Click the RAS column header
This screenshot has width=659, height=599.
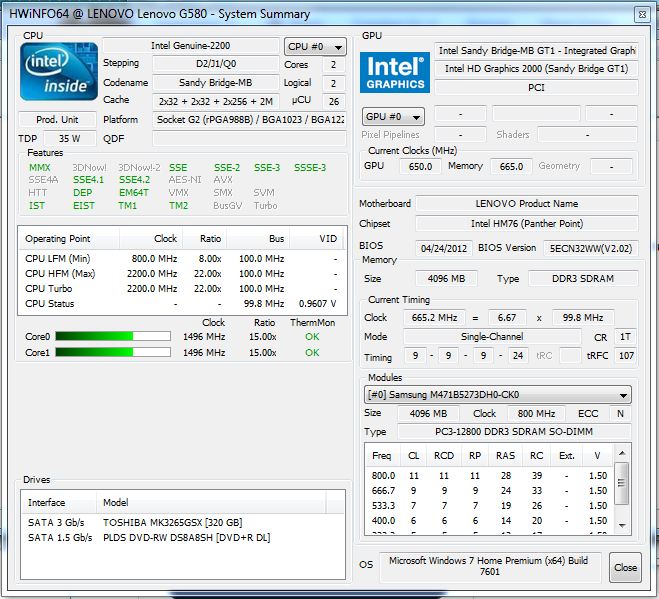505,456
